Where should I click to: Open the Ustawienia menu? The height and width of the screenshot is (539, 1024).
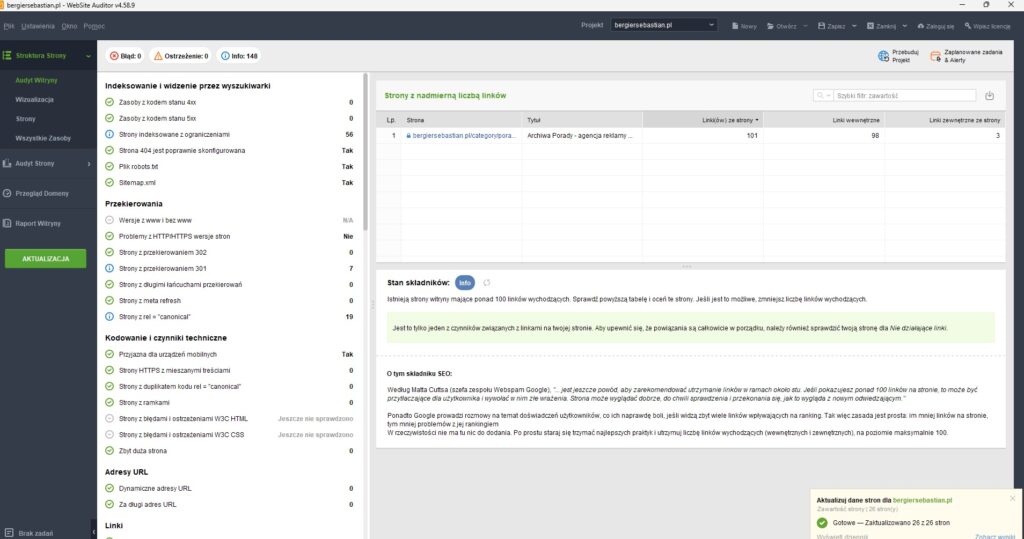(38, 26)
